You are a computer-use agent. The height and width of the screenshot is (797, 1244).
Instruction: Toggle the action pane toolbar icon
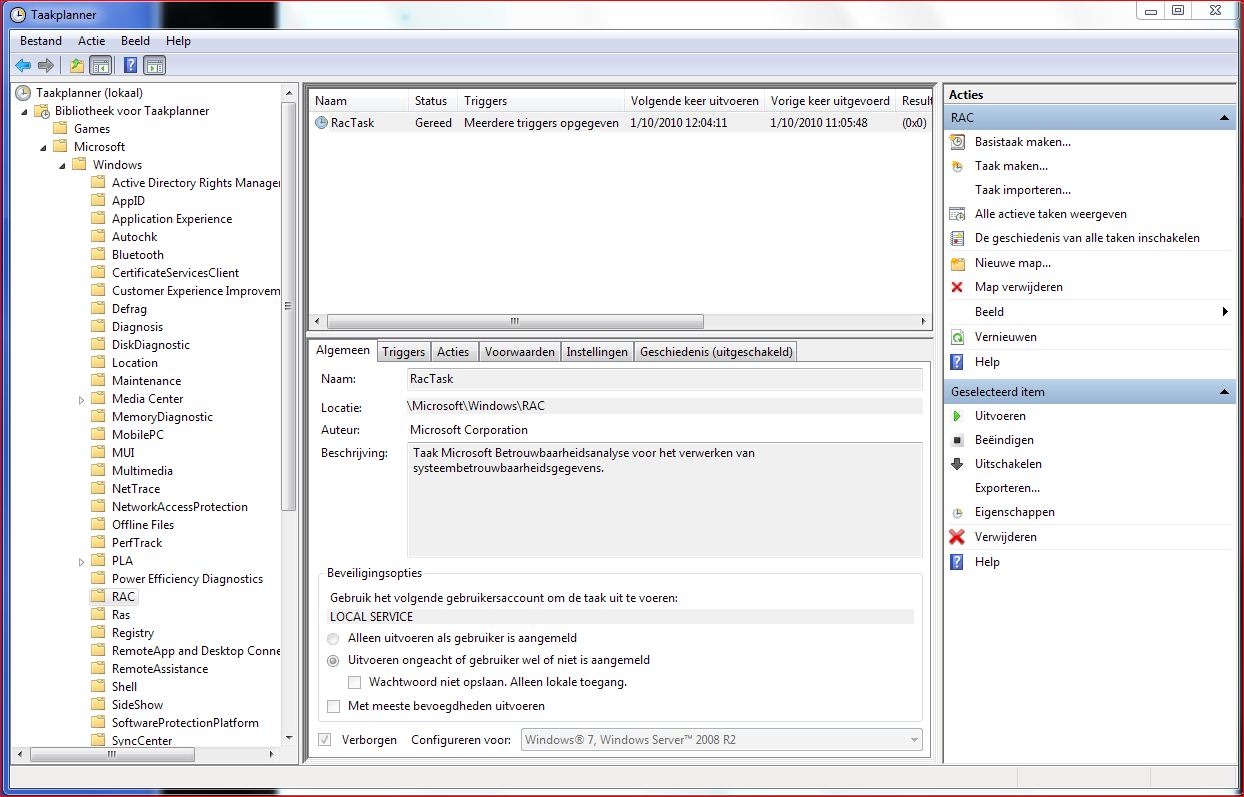coord(154,66)
